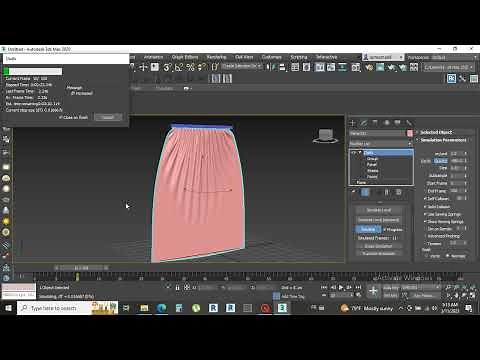Toggle the Percent Snap icon

190,67
